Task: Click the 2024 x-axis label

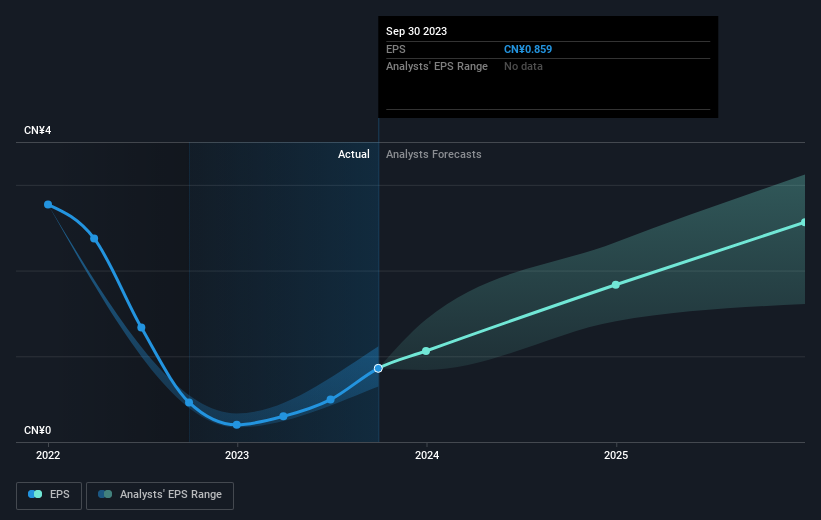Action: 427,456
